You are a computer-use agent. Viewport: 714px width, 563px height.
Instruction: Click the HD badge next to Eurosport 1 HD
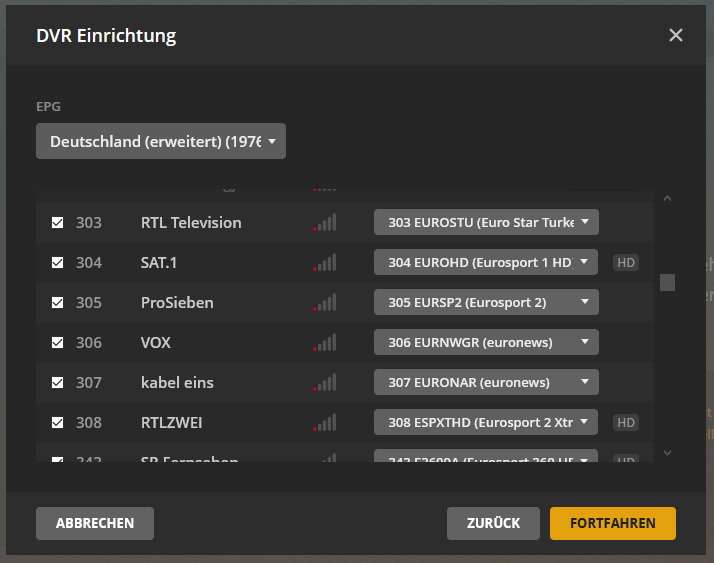tap(626, 262)
